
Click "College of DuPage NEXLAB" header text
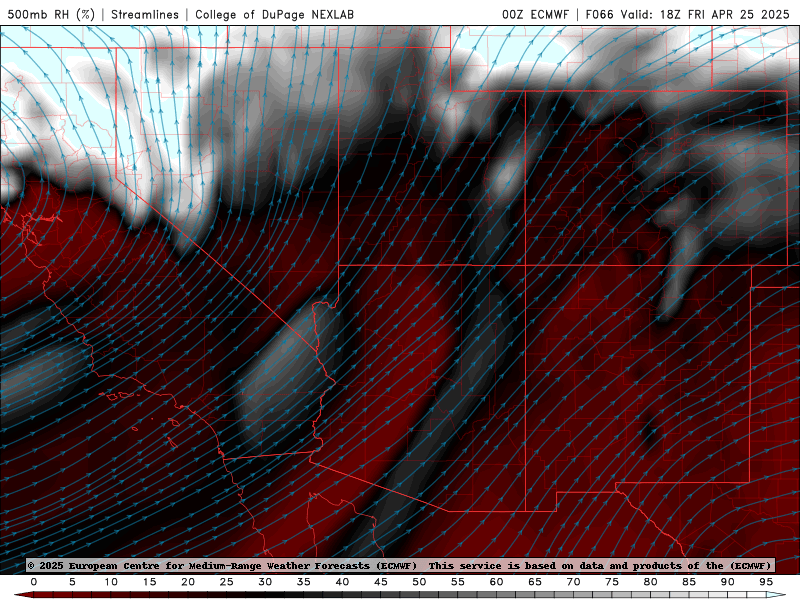coord(274,14)
